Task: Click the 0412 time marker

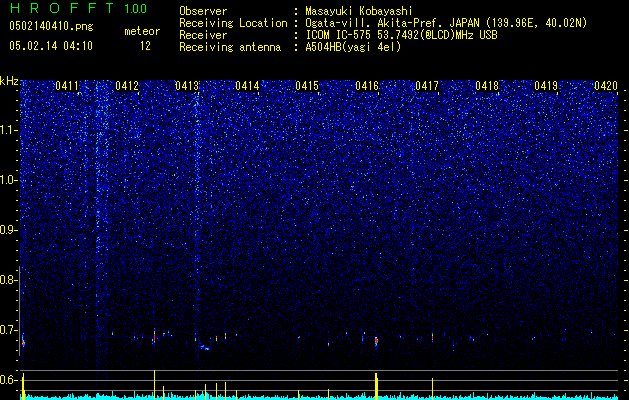Action: coord(127,86)
